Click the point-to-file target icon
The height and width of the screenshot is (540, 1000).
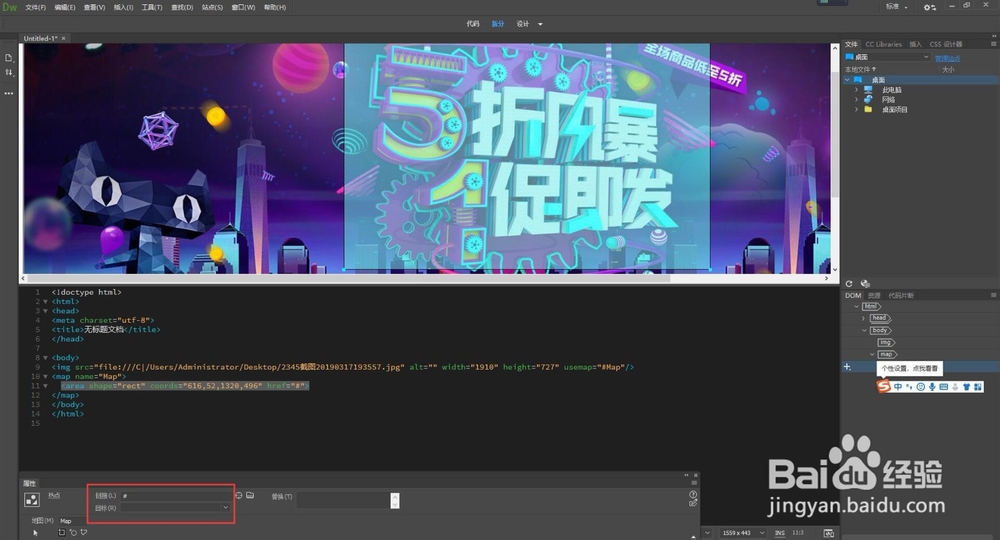pyautogui.click(x=239, y=495)
